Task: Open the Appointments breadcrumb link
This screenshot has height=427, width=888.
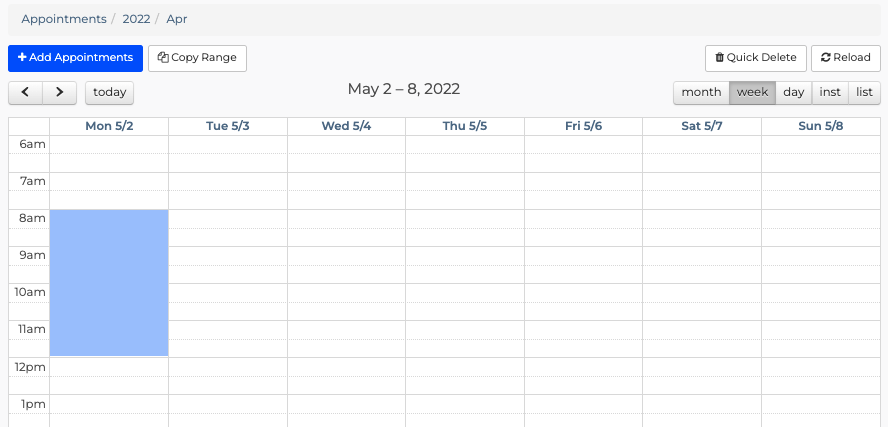Action: (64, 19)
